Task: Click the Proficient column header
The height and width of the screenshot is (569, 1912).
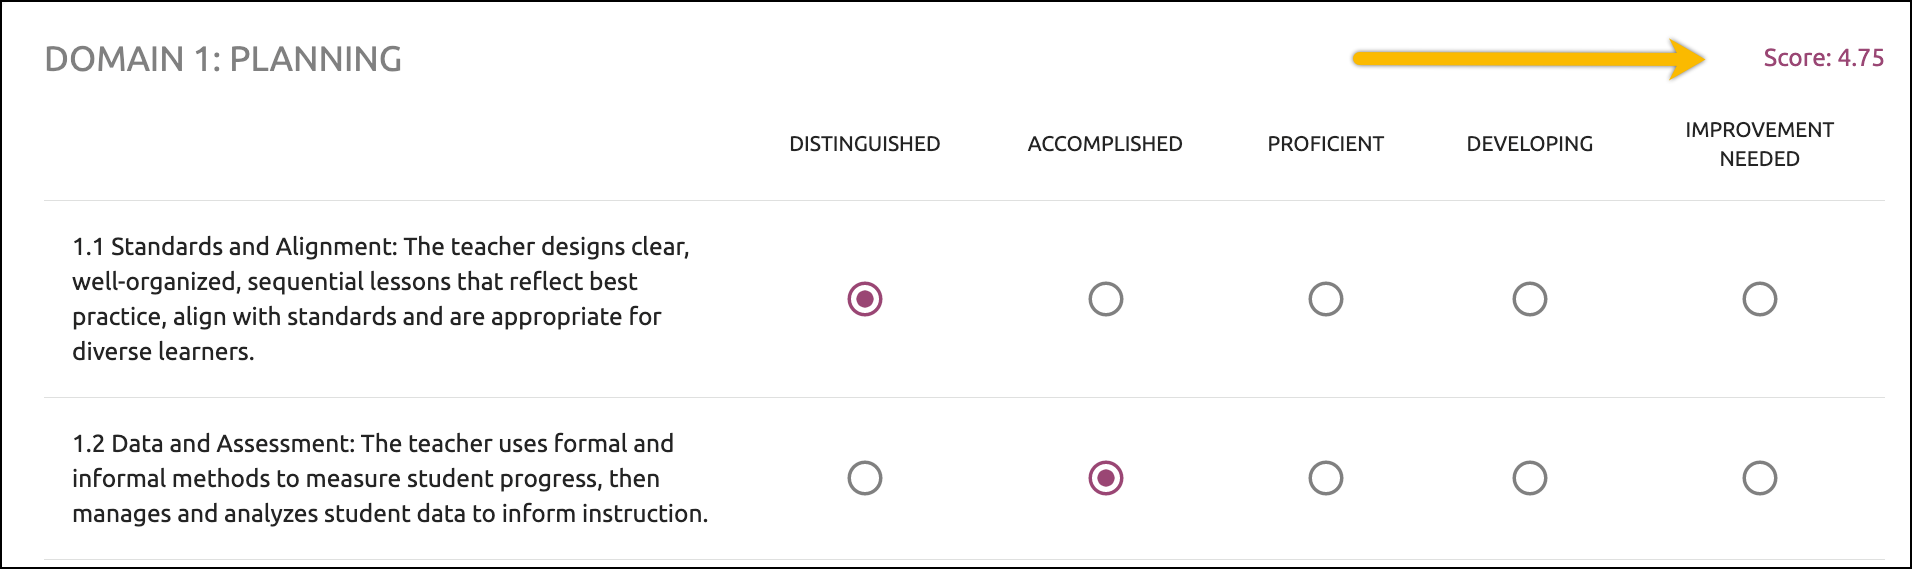Action: tap(1326, 144)
